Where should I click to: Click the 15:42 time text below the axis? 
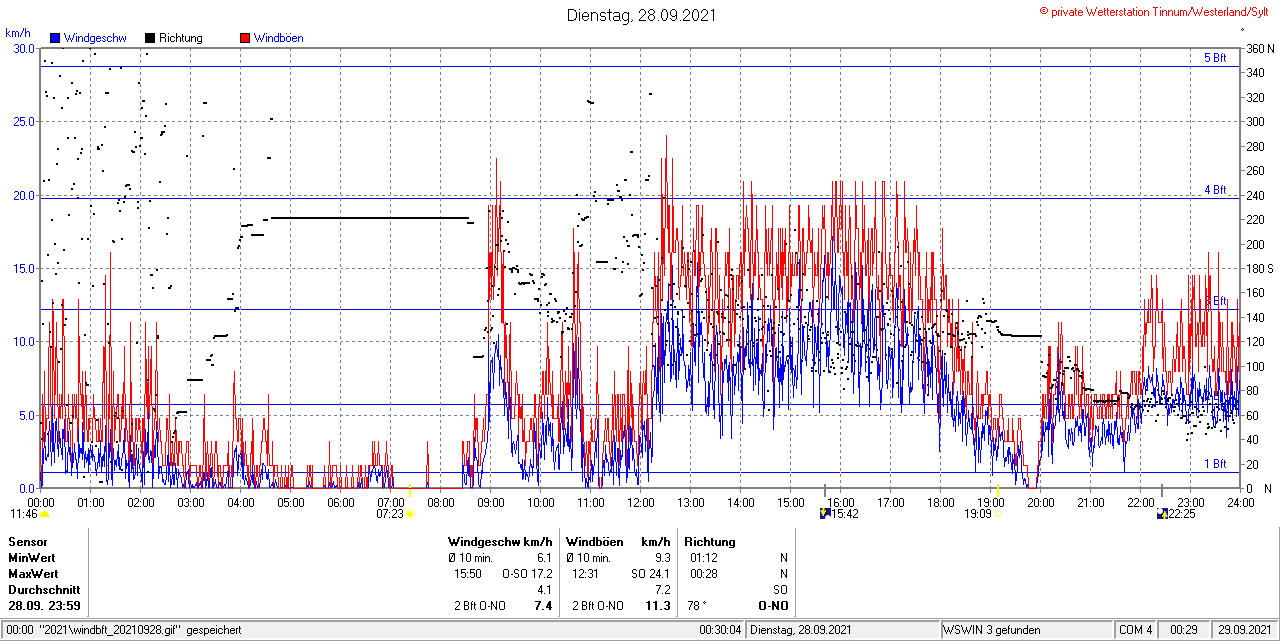[846, 514]
